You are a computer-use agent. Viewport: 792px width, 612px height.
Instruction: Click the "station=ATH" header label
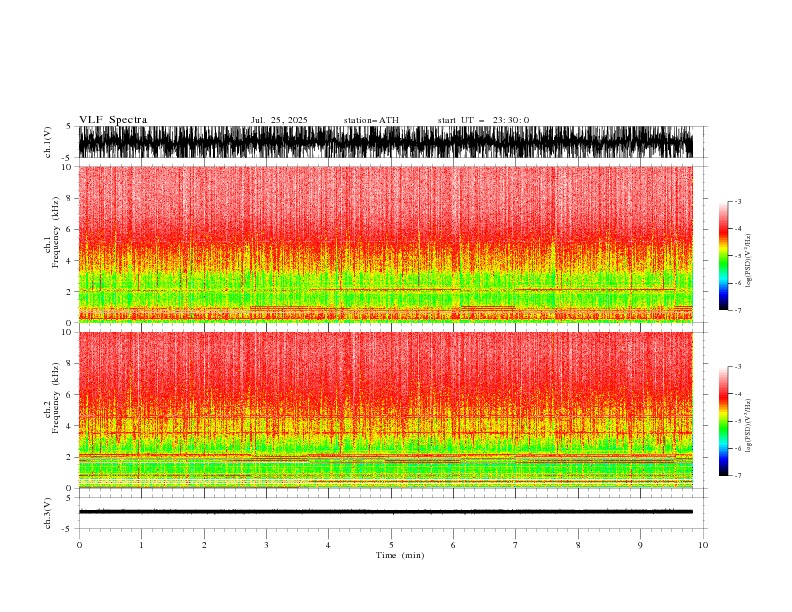[371, 120]
